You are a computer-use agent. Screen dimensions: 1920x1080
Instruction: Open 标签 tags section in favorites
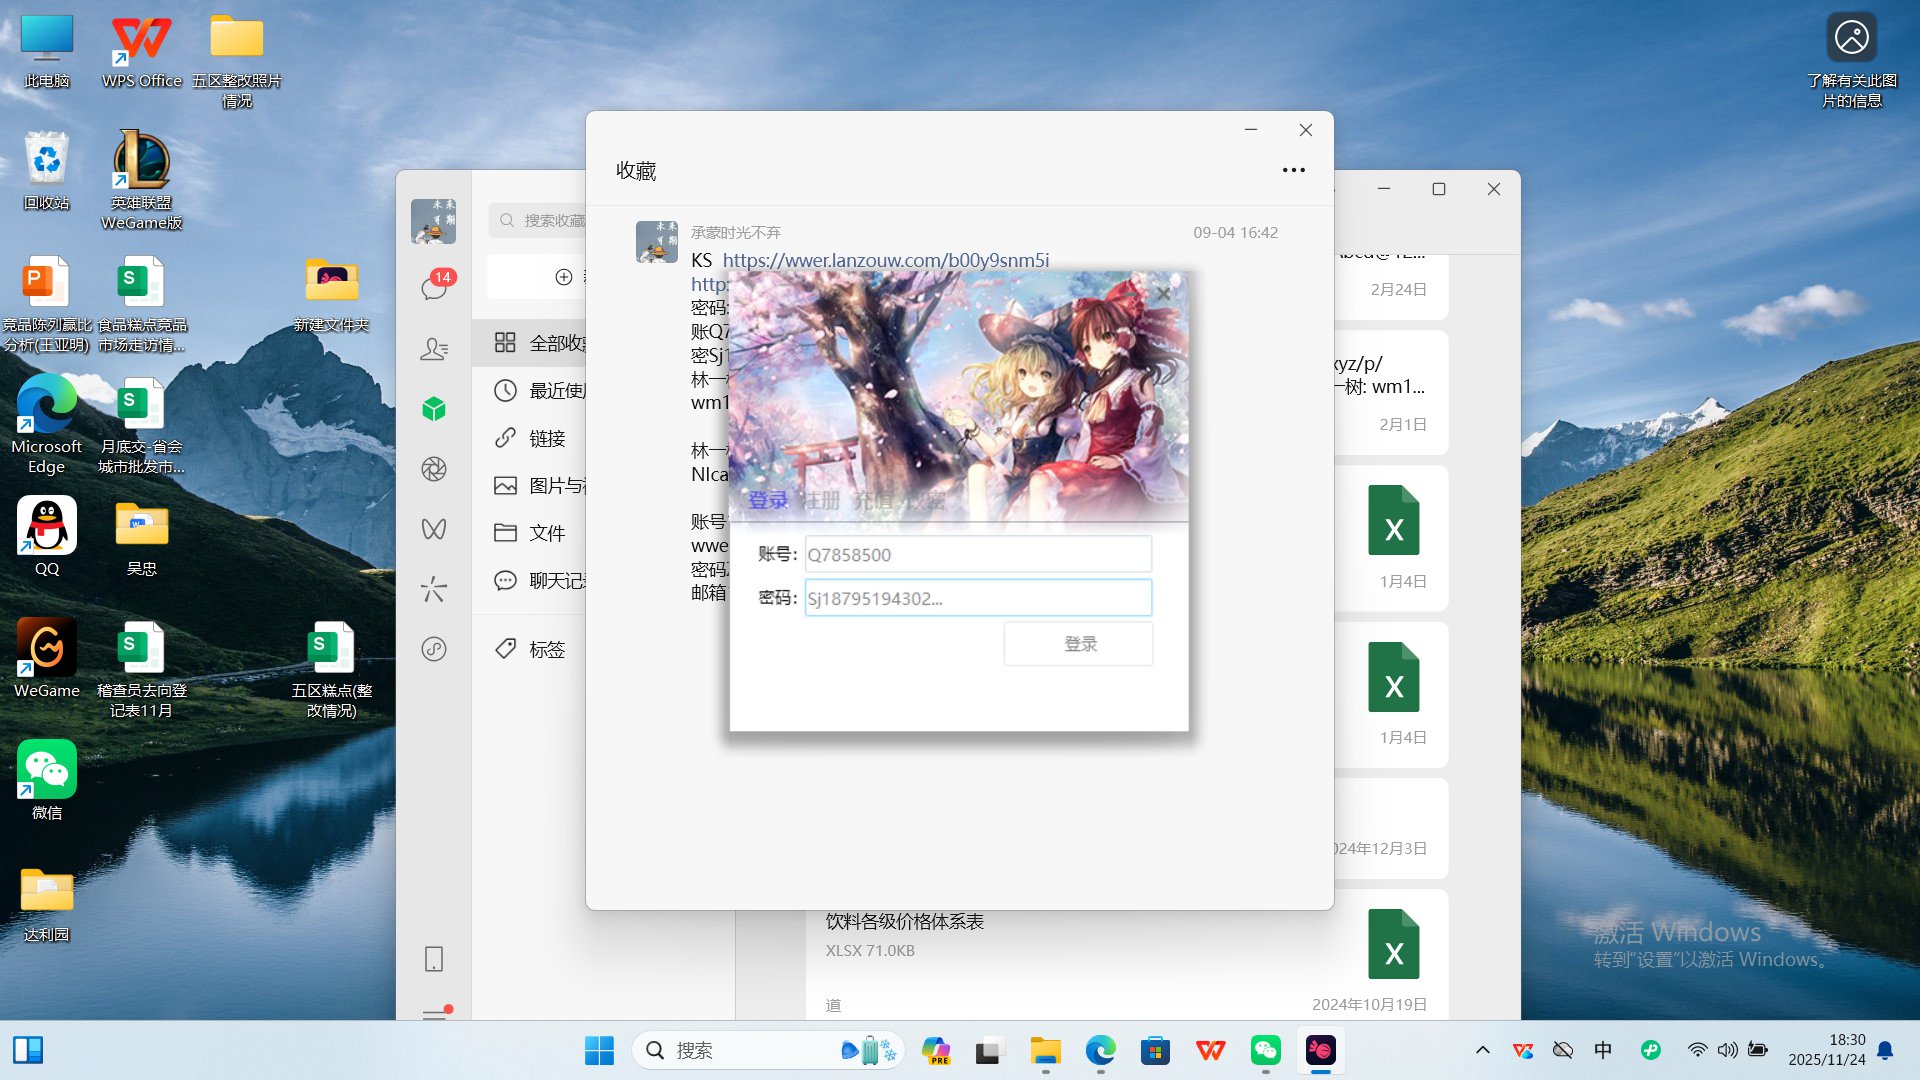(x=546, y=649)
